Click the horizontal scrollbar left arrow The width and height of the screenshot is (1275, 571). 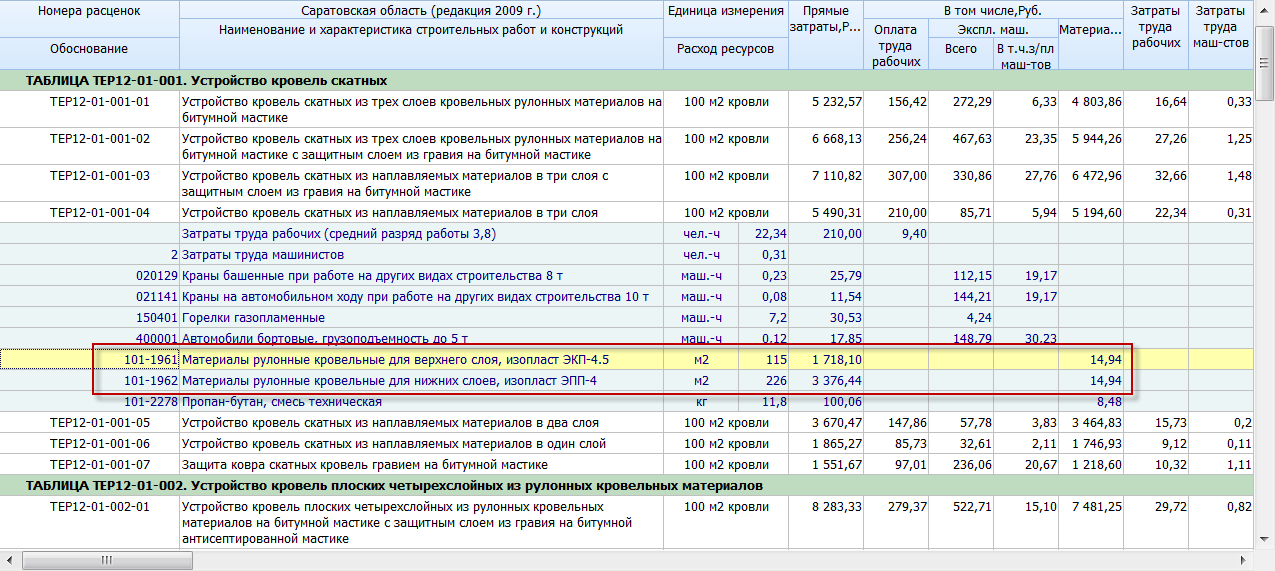(x=9, y=561)
